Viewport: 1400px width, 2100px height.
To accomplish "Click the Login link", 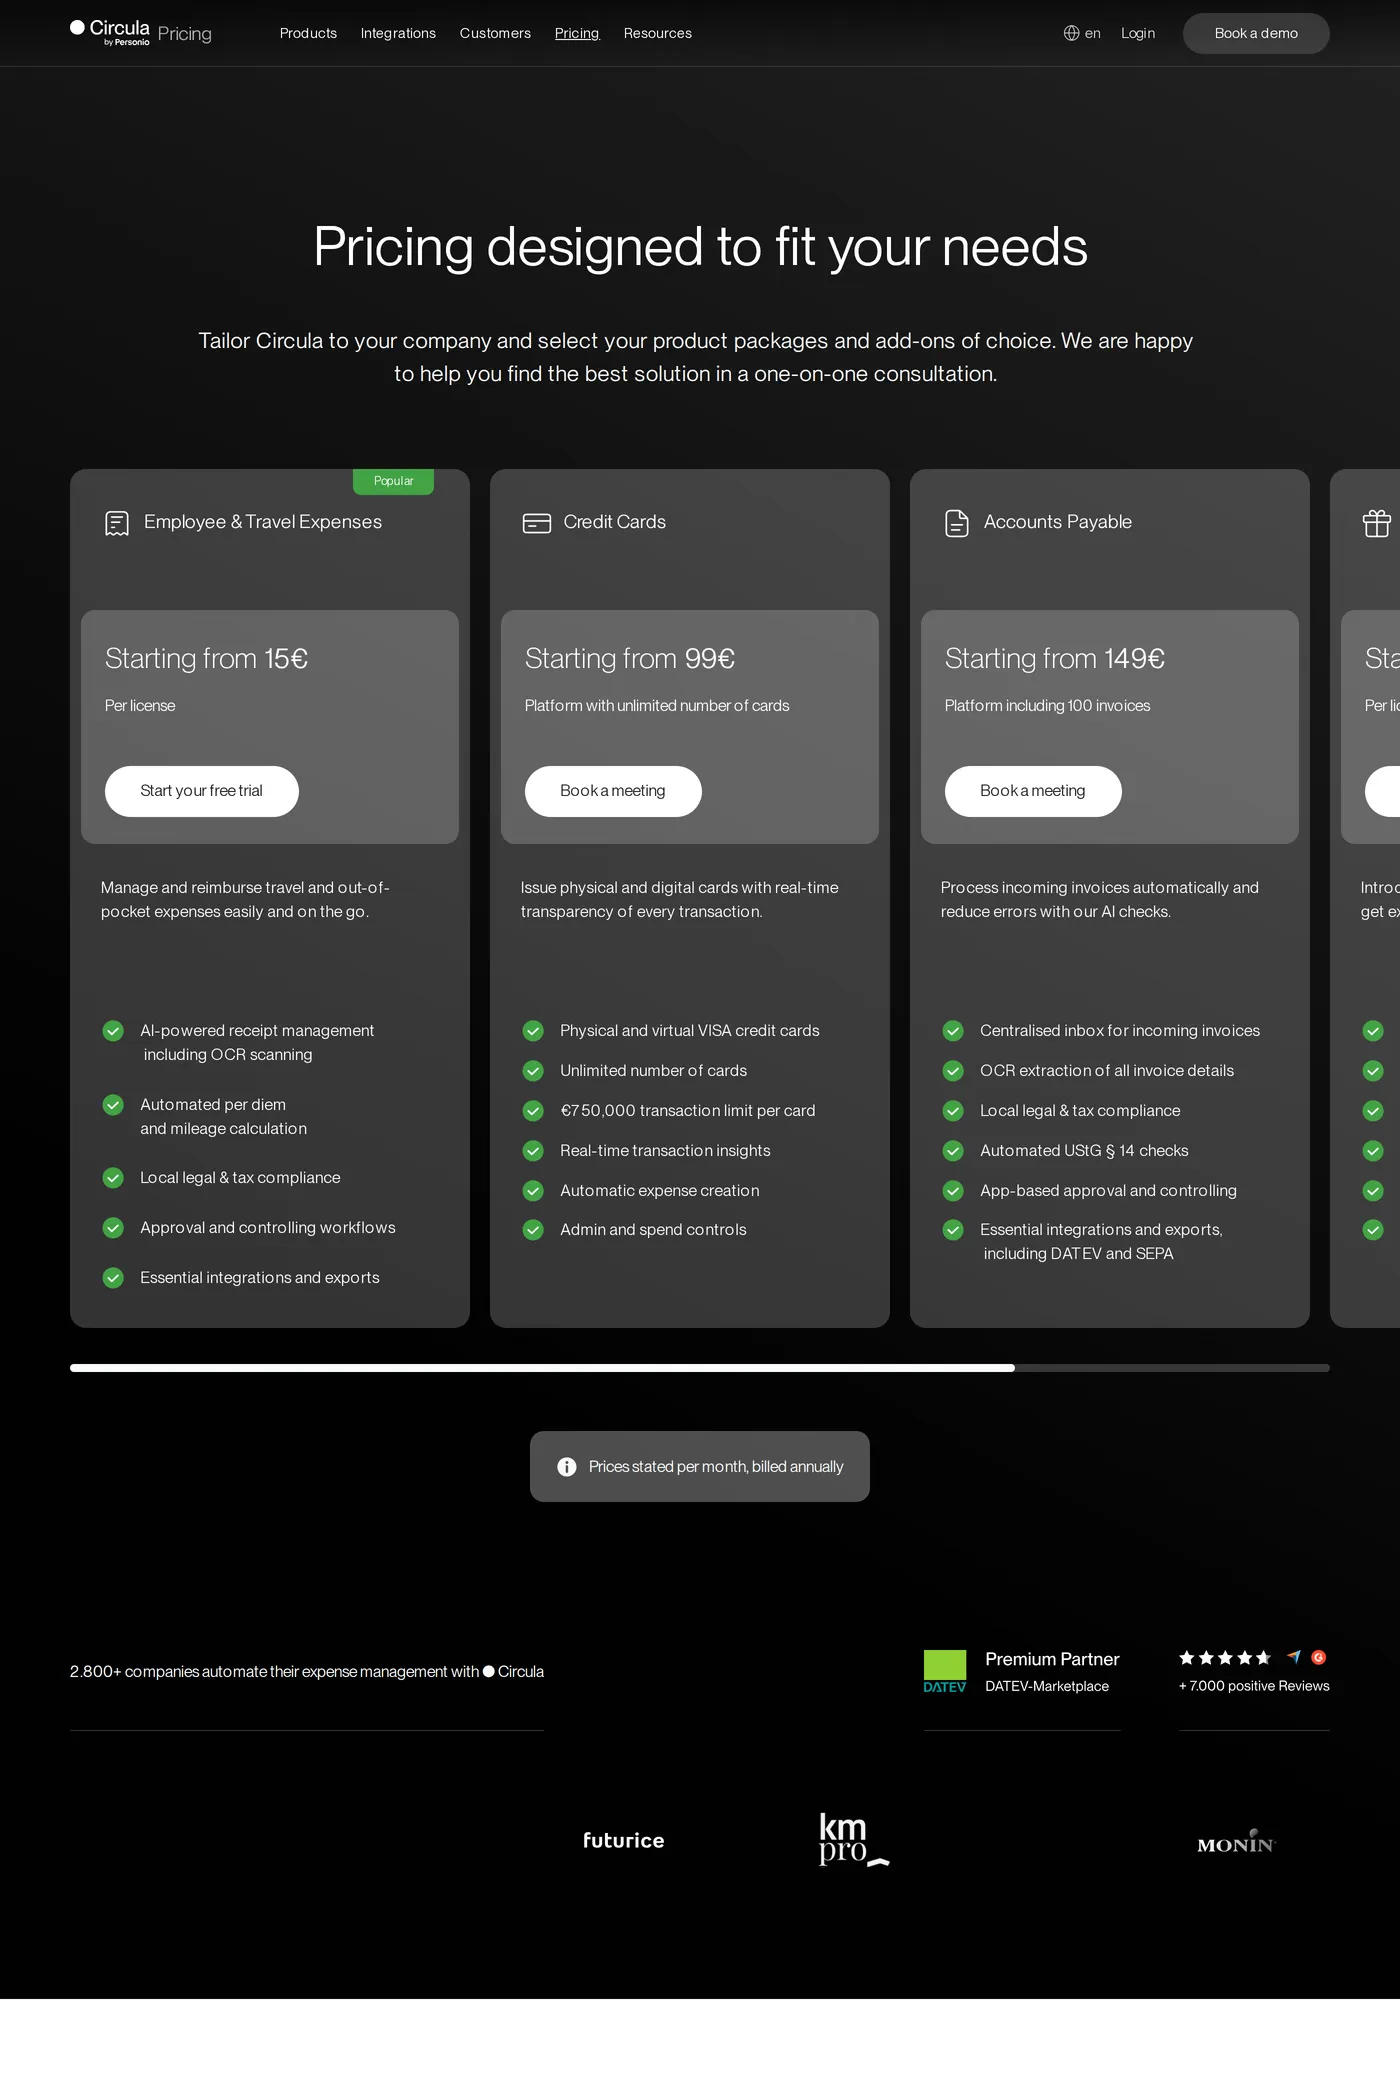I will click(1138, 33).
